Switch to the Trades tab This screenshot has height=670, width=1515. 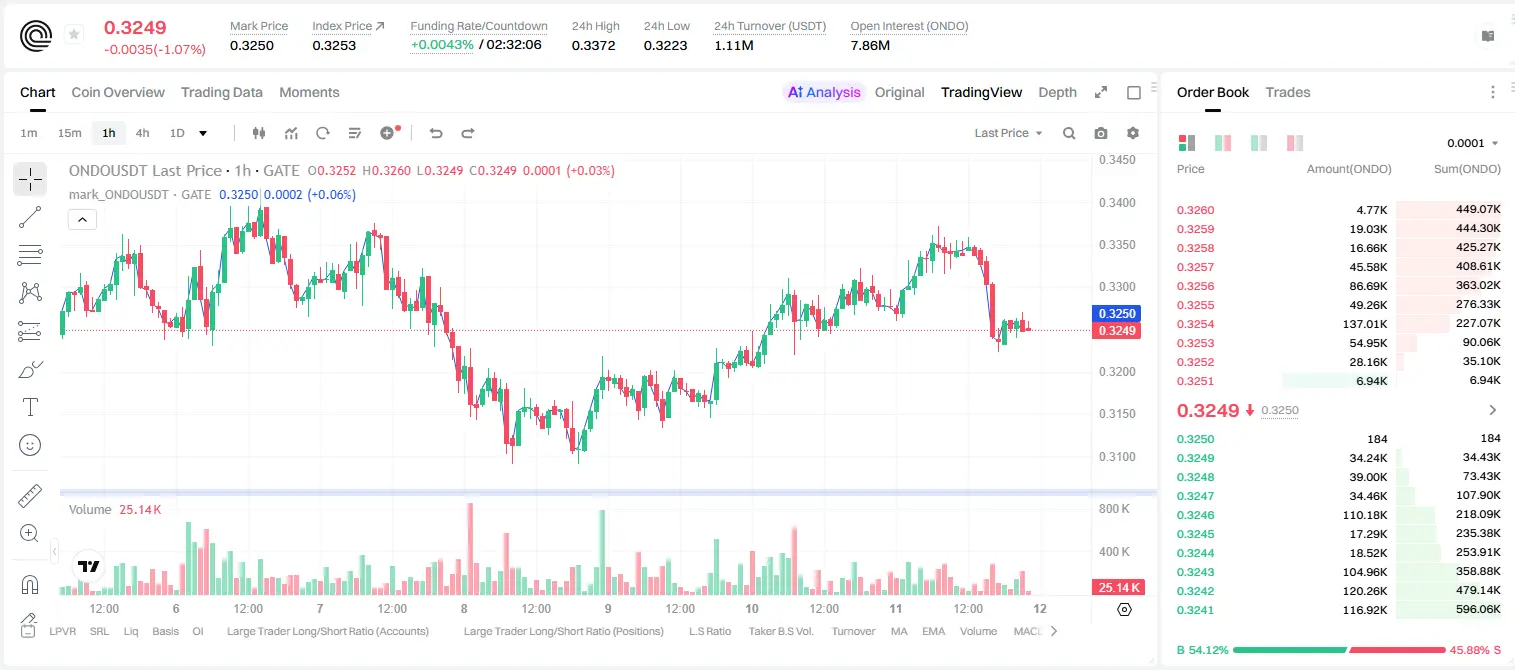click(1287, 92)
